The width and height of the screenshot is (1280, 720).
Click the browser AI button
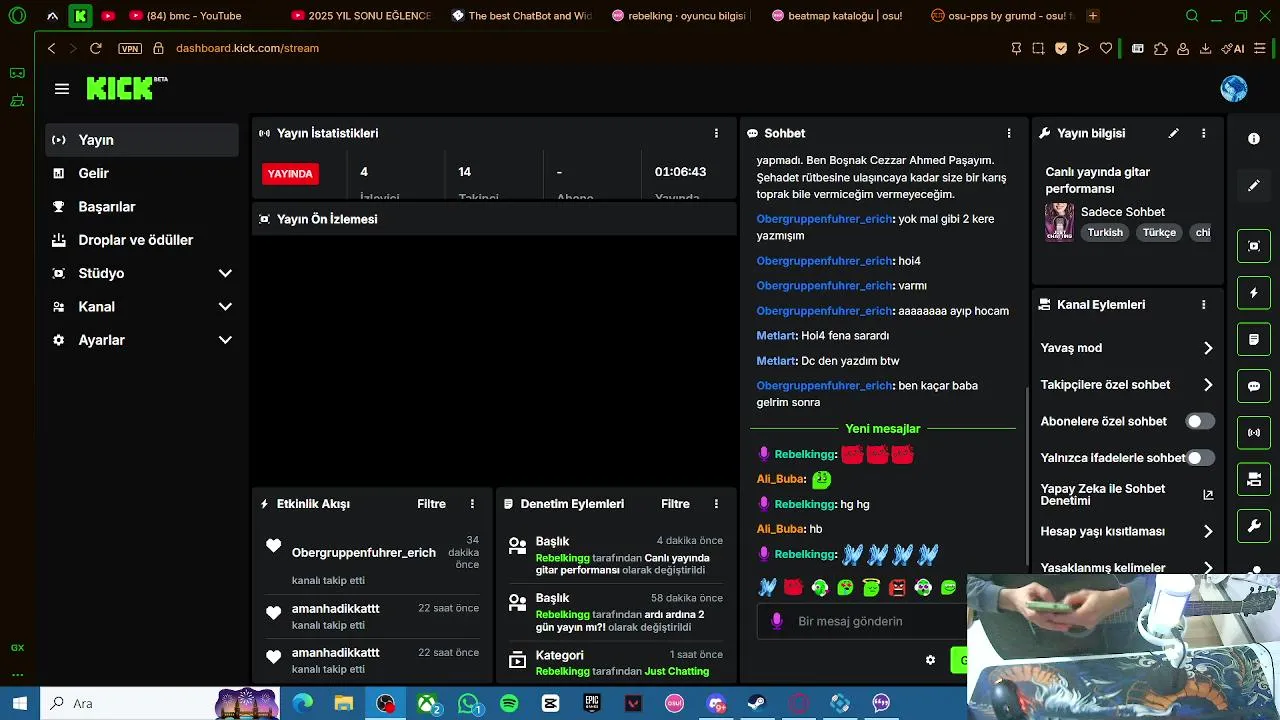click(1233, 48)
